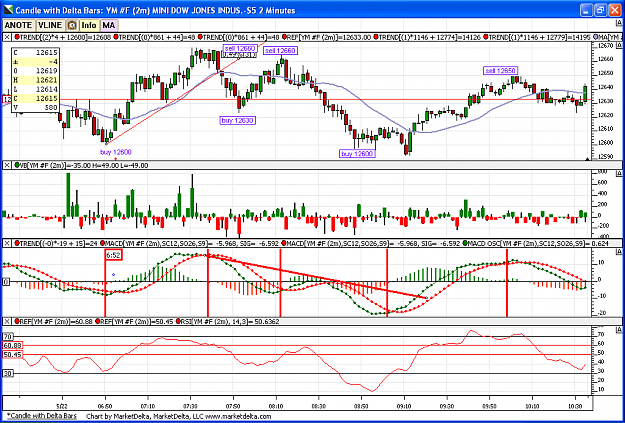Click the buy 12630 annotation label
This screenshot has height=423, width=625.
(238, 120)
